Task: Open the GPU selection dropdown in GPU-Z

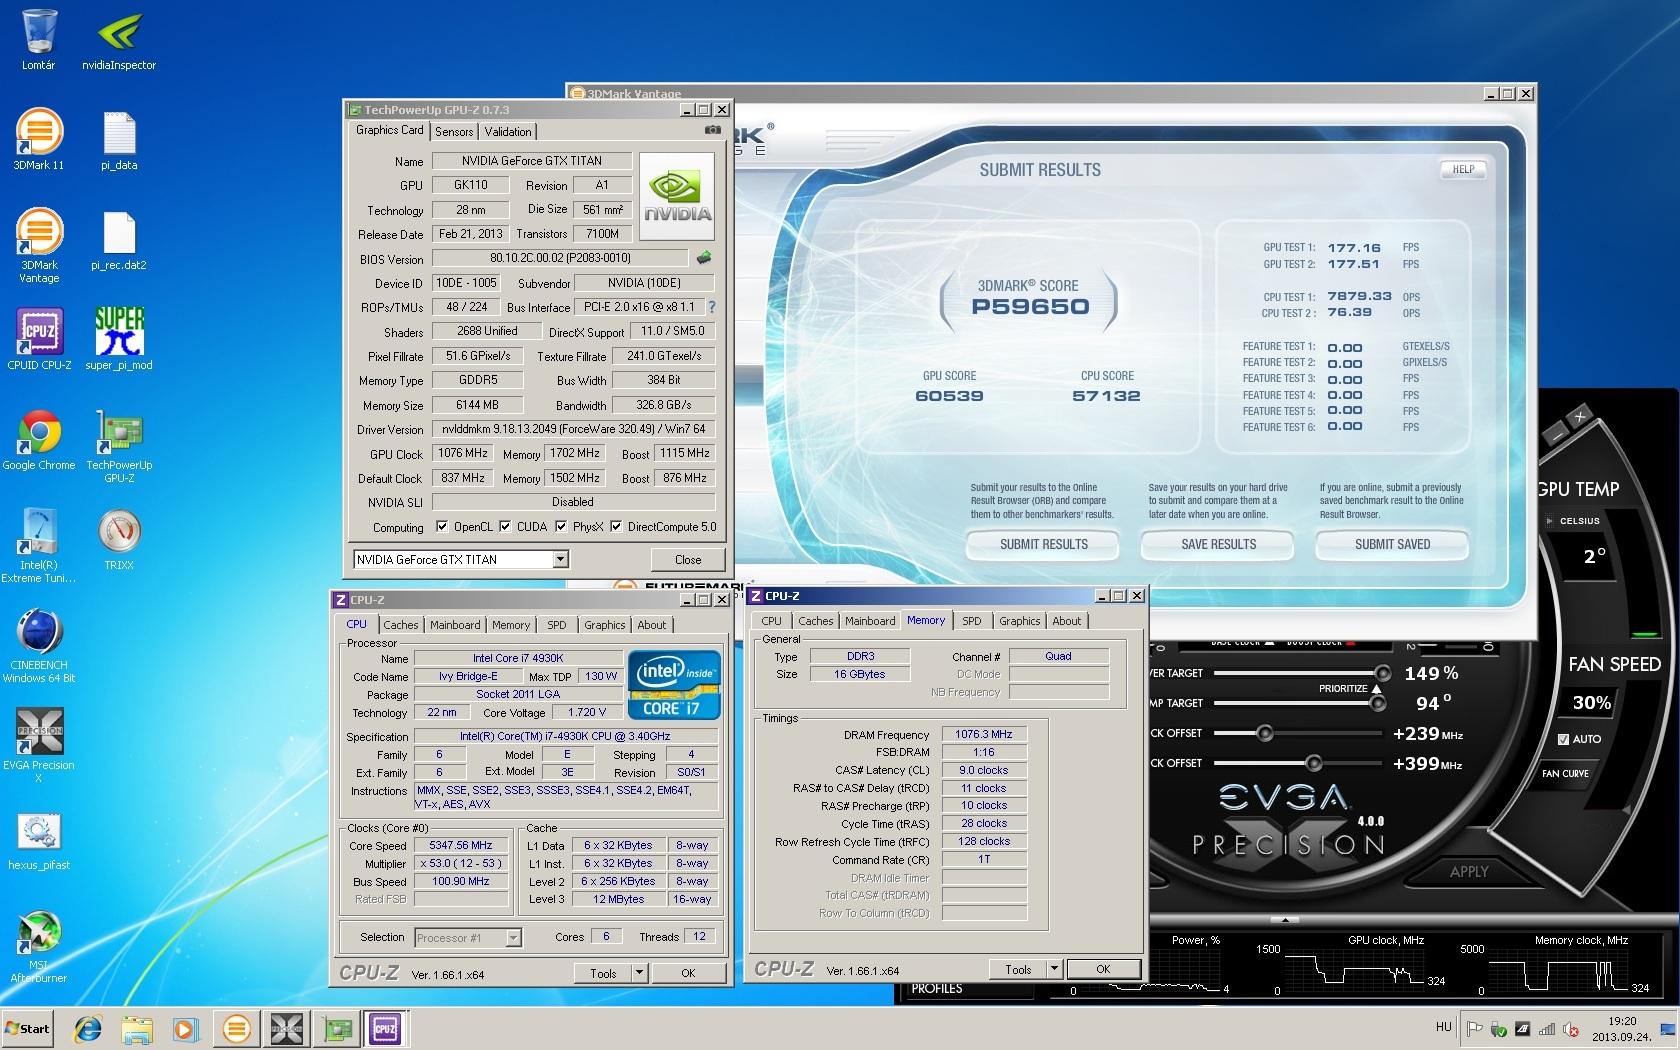Action: pos(560,559)
